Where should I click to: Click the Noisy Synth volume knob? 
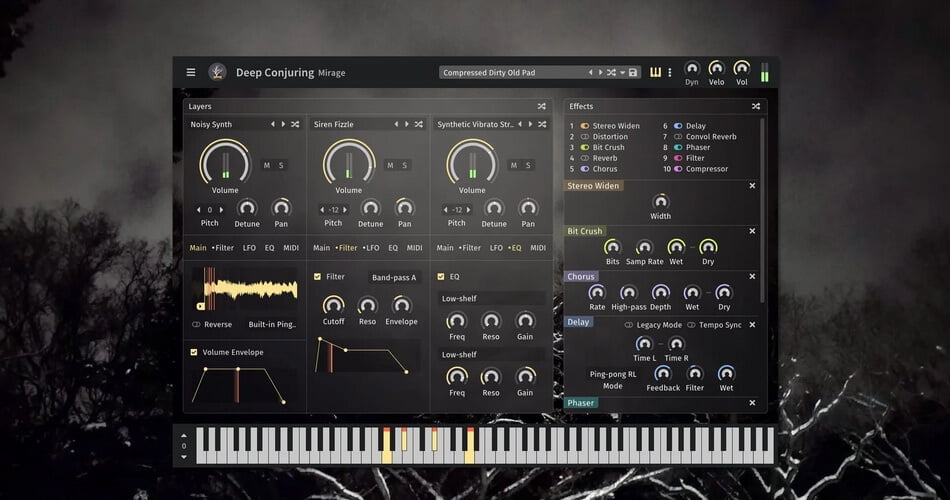coord(225,162)
